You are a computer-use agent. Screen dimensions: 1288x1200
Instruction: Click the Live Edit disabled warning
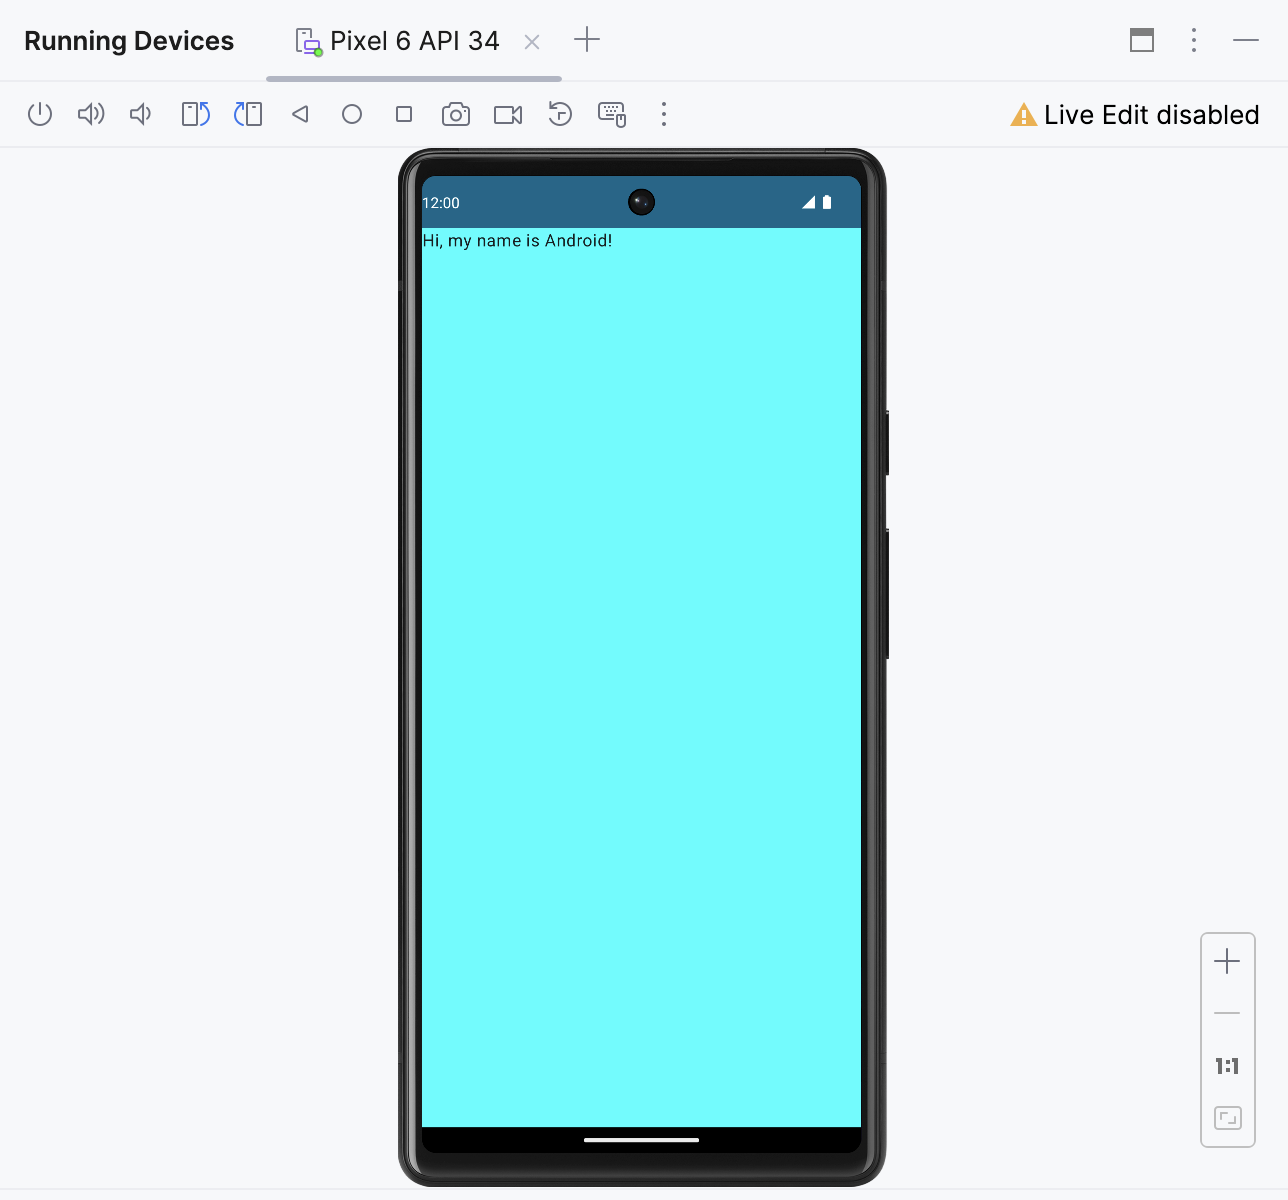[1135, 115]
